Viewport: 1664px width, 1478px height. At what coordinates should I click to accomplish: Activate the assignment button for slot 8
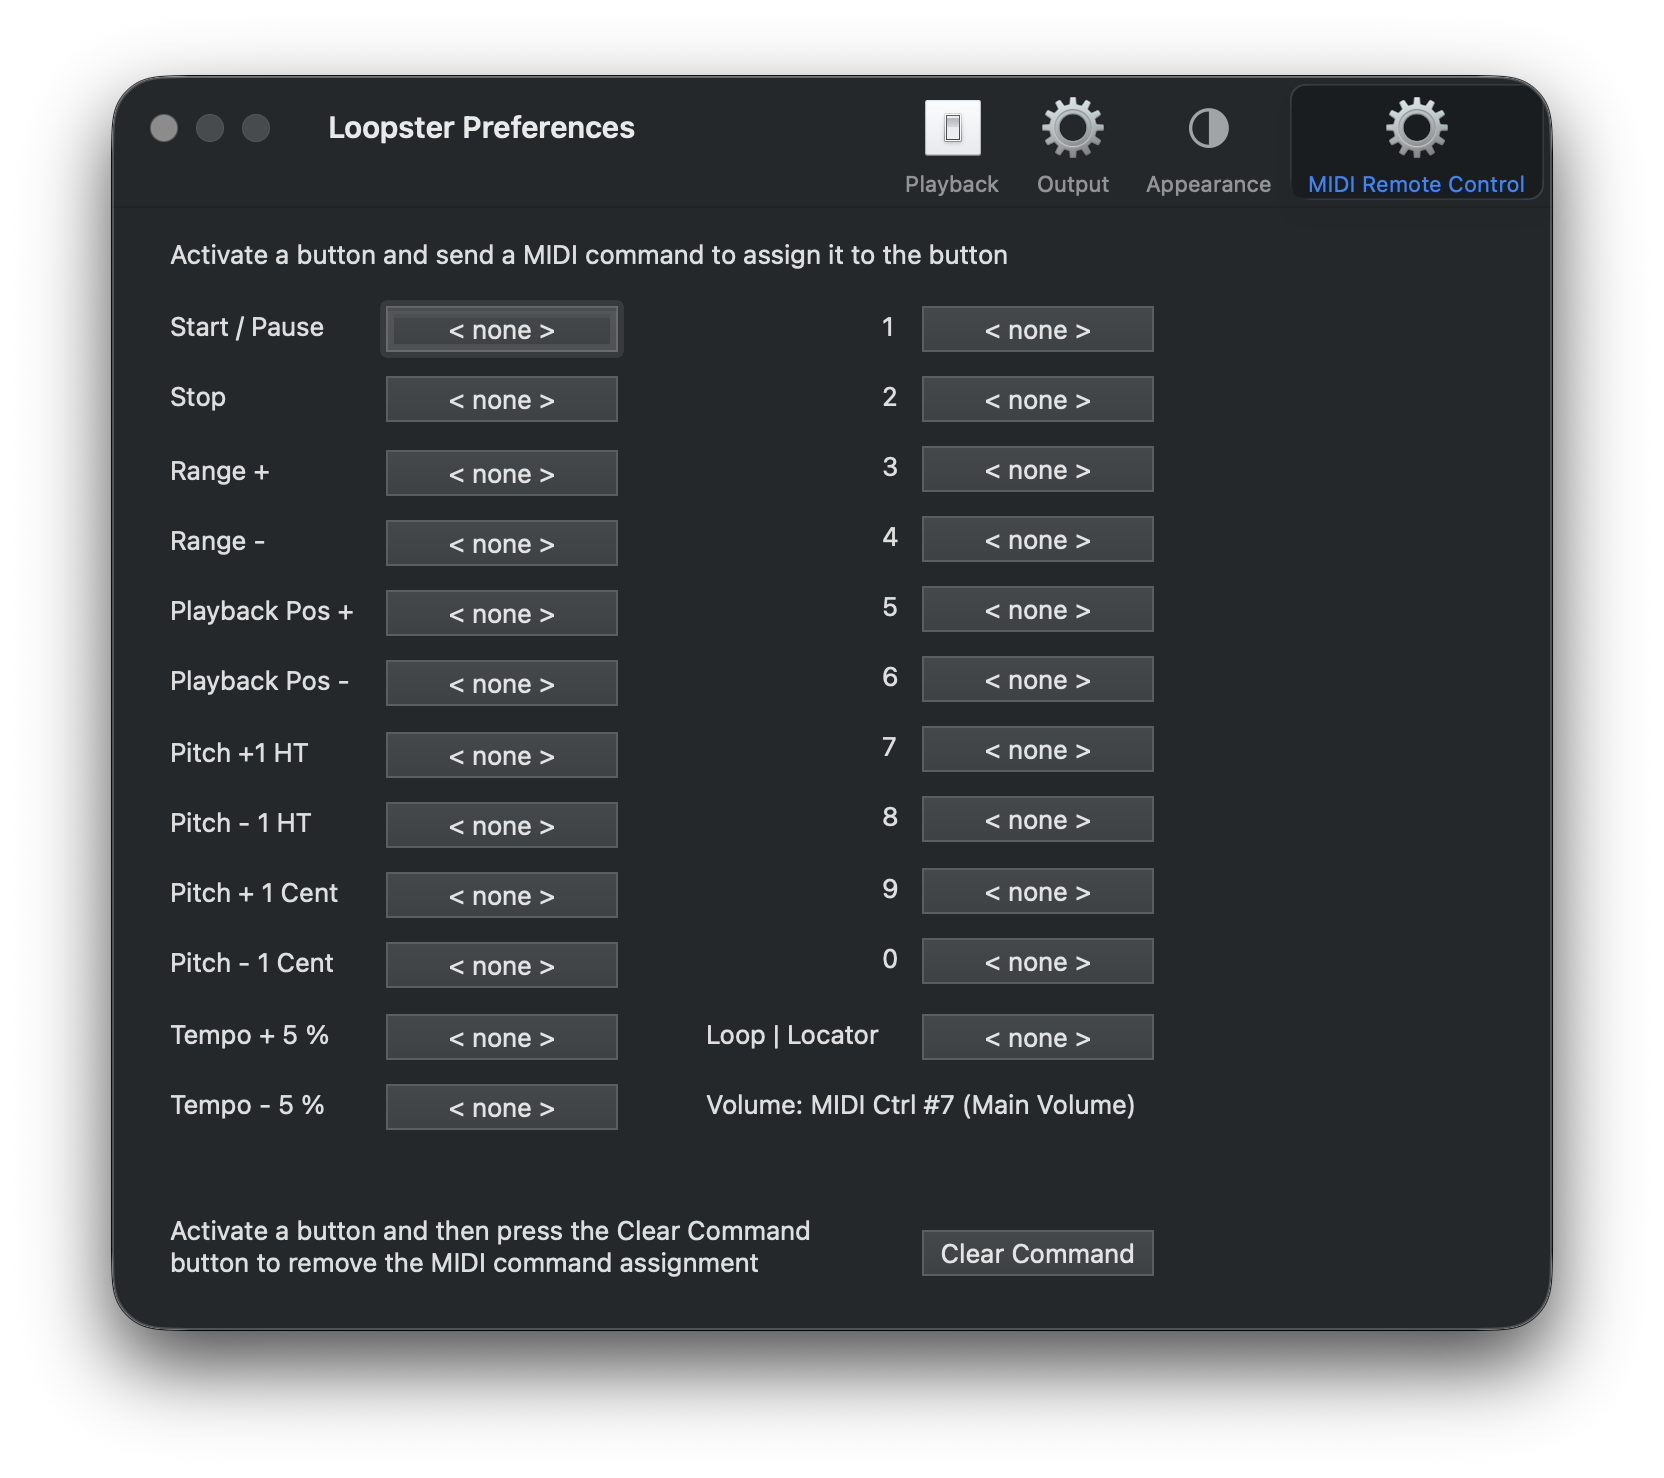click(1038, 819)
